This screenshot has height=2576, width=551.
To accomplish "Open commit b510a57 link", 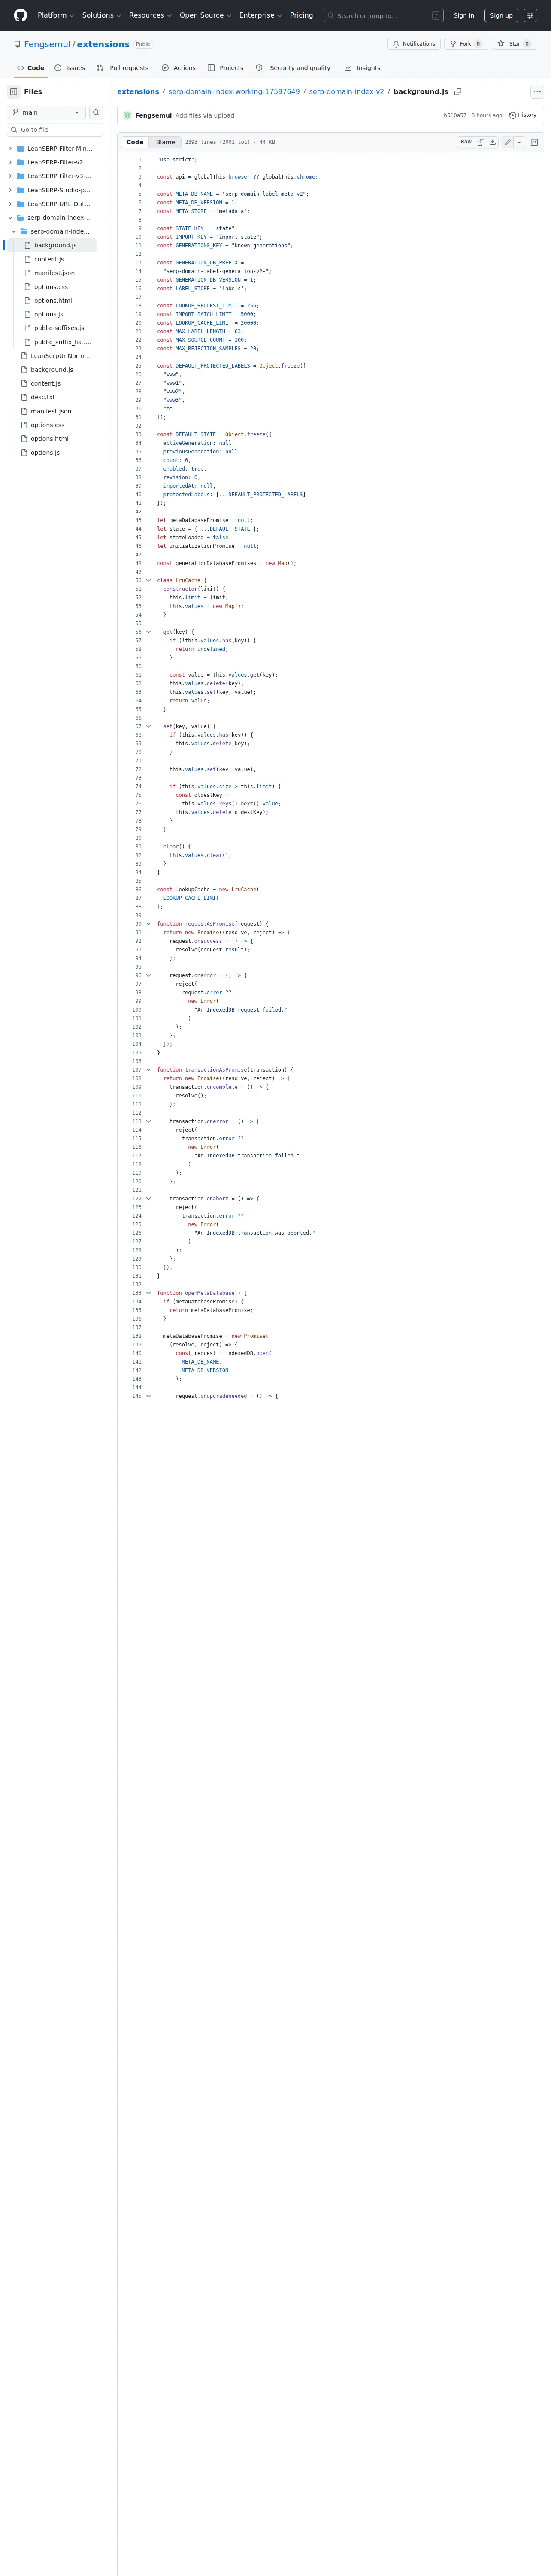I will (x=455, y=115).
